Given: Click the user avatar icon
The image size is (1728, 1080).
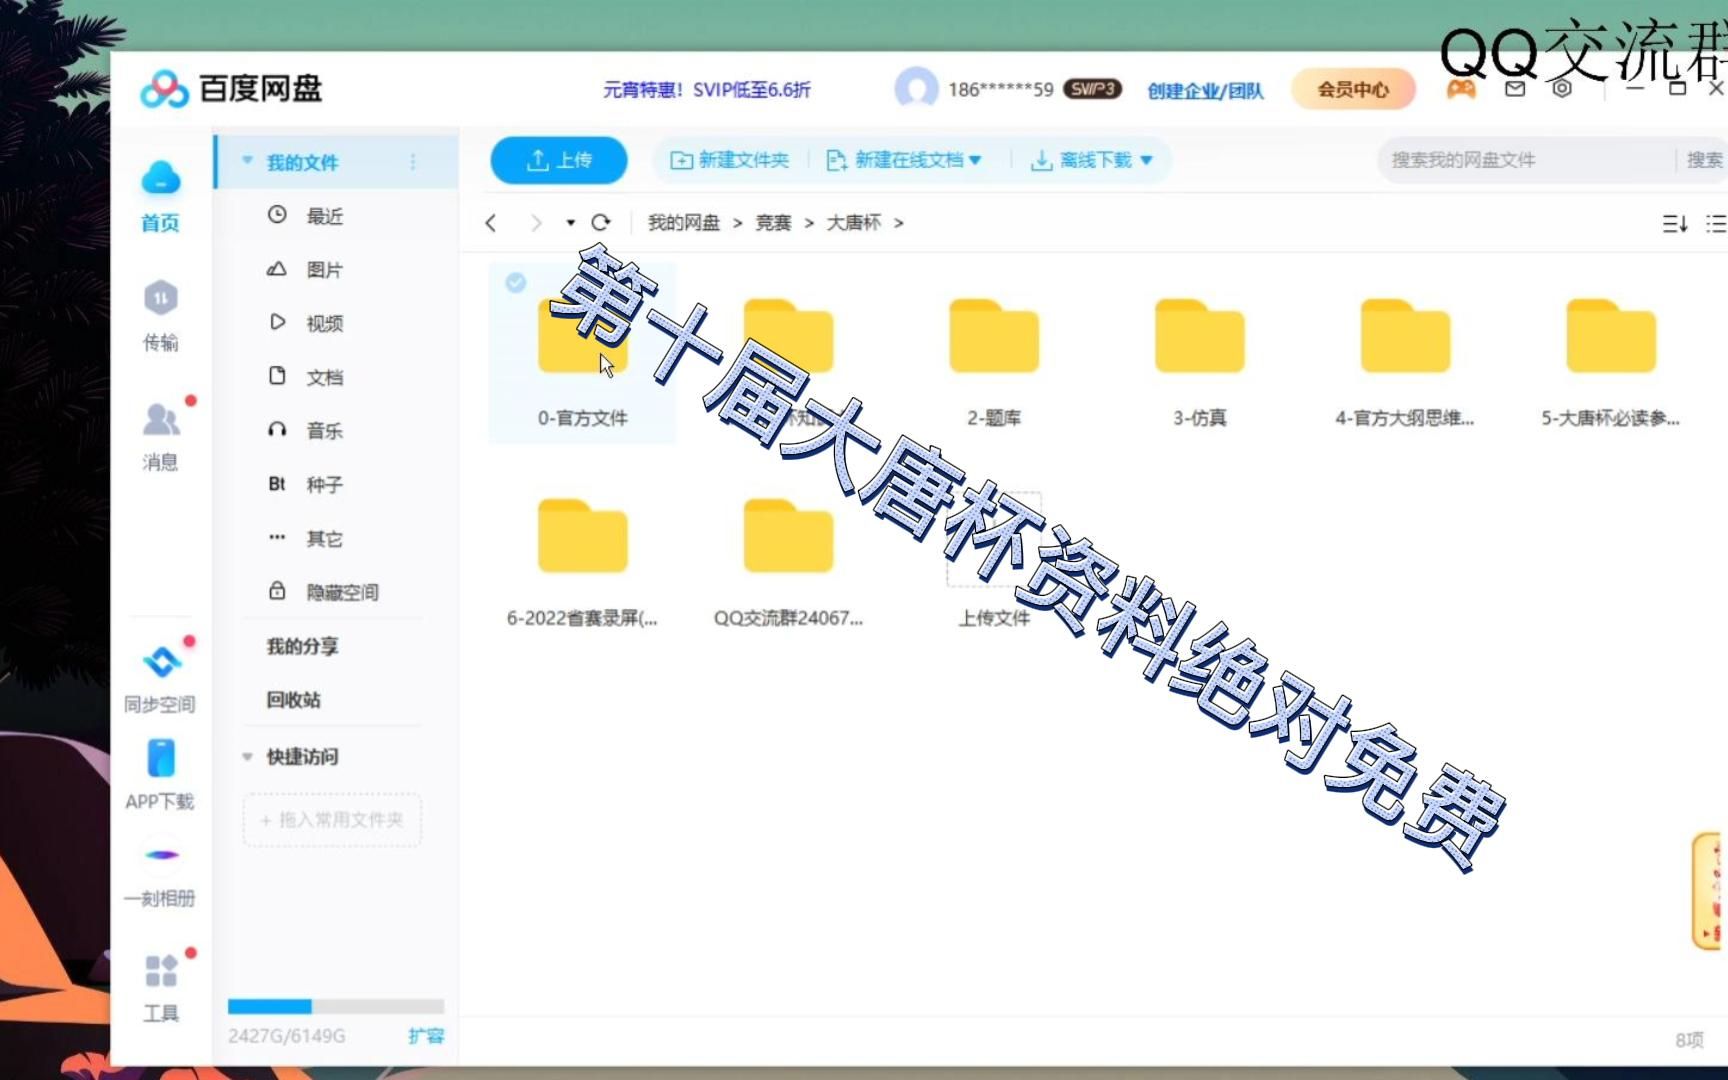Looking at the screenshot, I should coord(916,88).
